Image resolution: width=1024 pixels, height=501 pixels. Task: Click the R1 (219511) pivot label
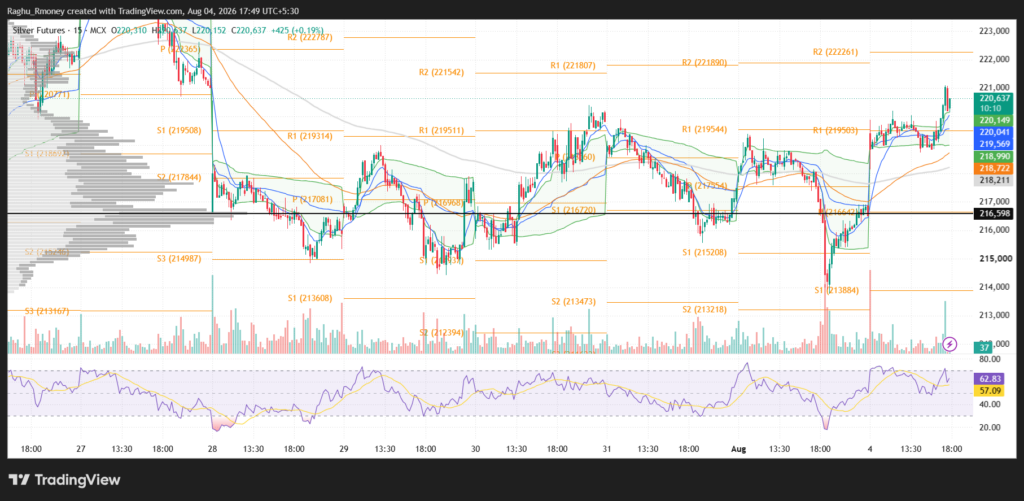441,130
